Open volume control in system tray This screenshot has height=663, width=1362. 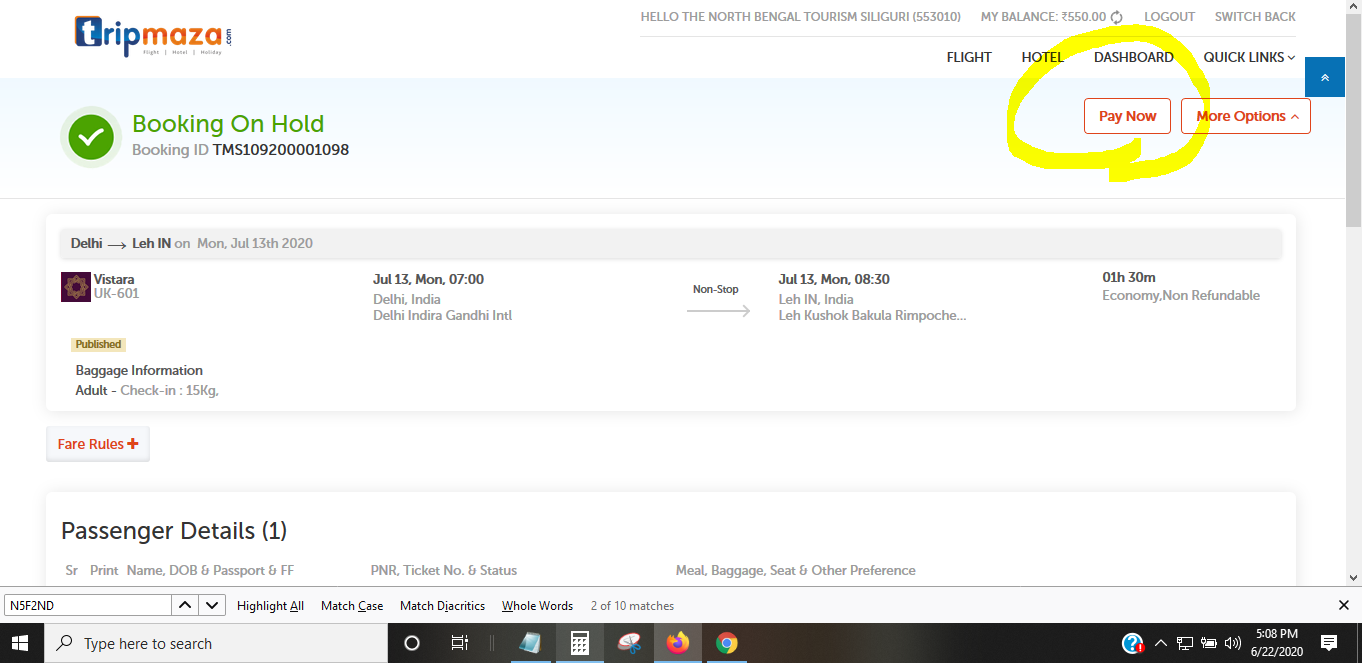(1233, 643)
